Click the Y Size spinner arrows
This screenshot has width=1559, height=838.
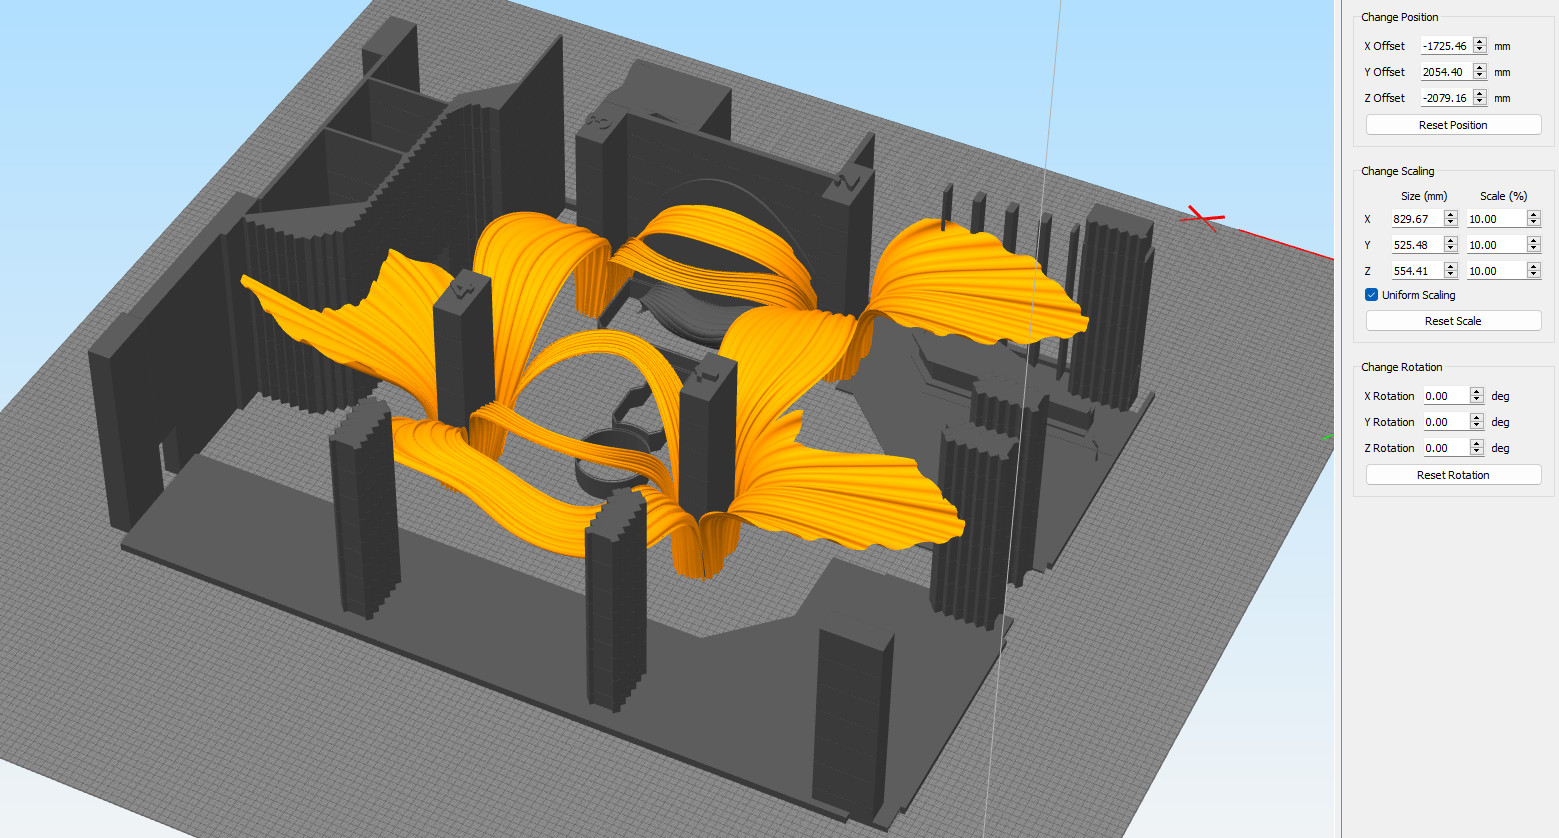coord(1450,245)
